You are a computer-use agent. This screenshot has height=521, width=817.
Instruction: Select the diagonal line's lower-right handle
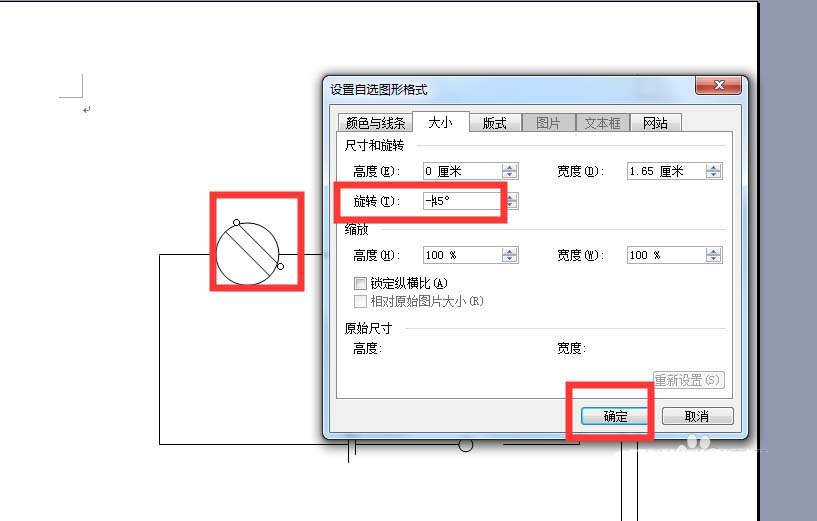pos(280,266)
